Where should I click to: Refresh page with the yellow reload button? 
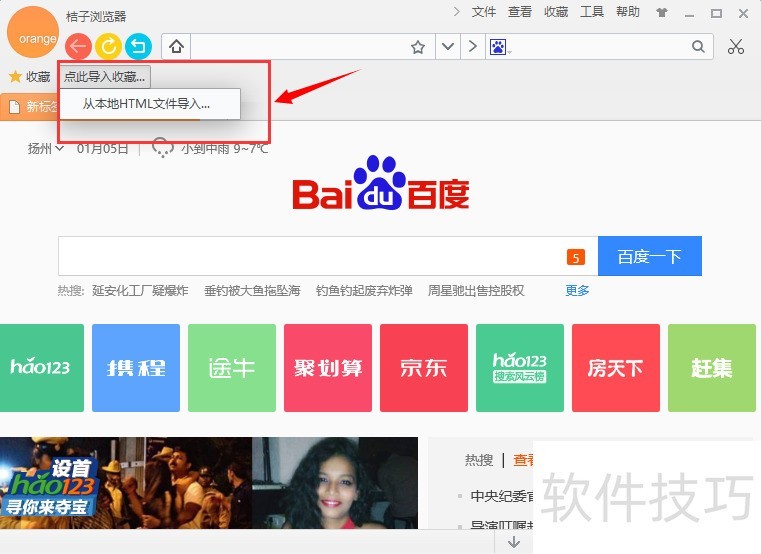pyautogui.click(x=108, y=47)
